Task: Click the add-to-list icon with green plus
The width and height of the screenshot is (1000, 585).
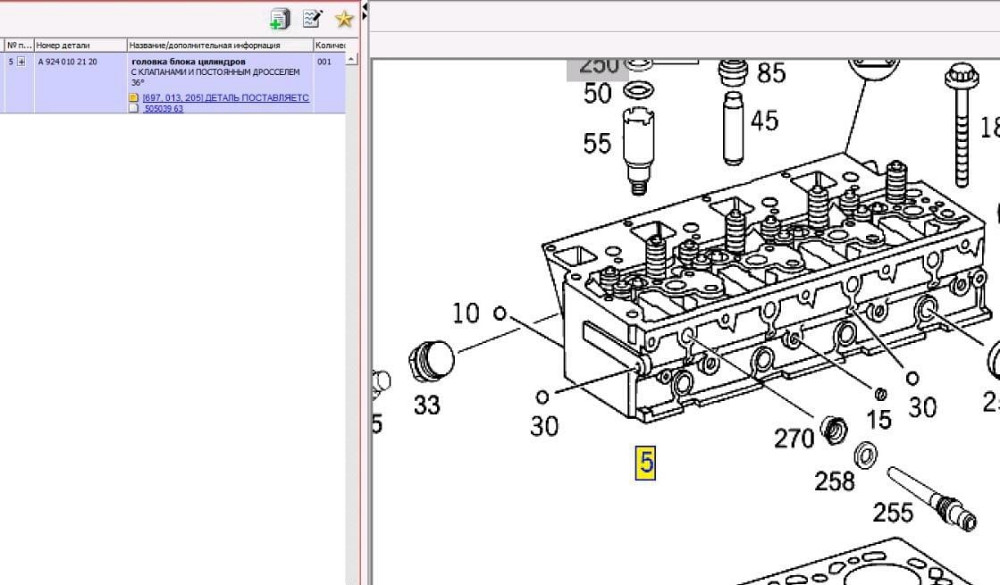Action: pyautogui.click(x=279, y=18)
